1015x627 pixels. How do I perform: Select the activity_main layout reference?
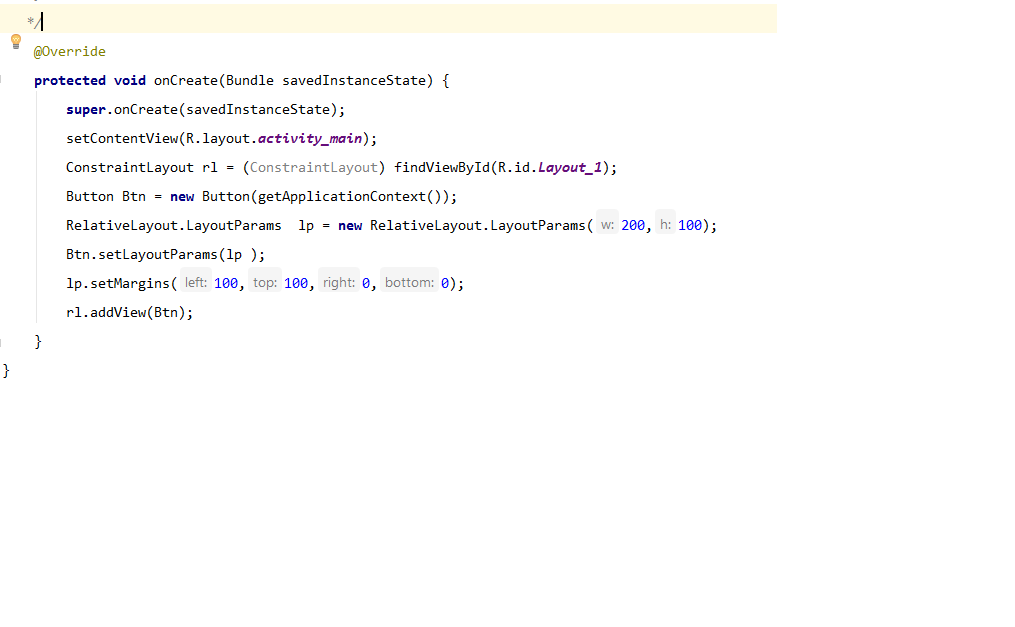309,139
